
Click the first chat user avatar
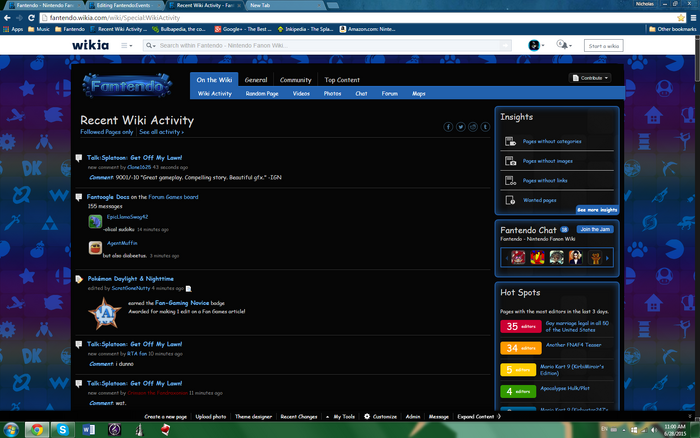(x=518, y=258)
